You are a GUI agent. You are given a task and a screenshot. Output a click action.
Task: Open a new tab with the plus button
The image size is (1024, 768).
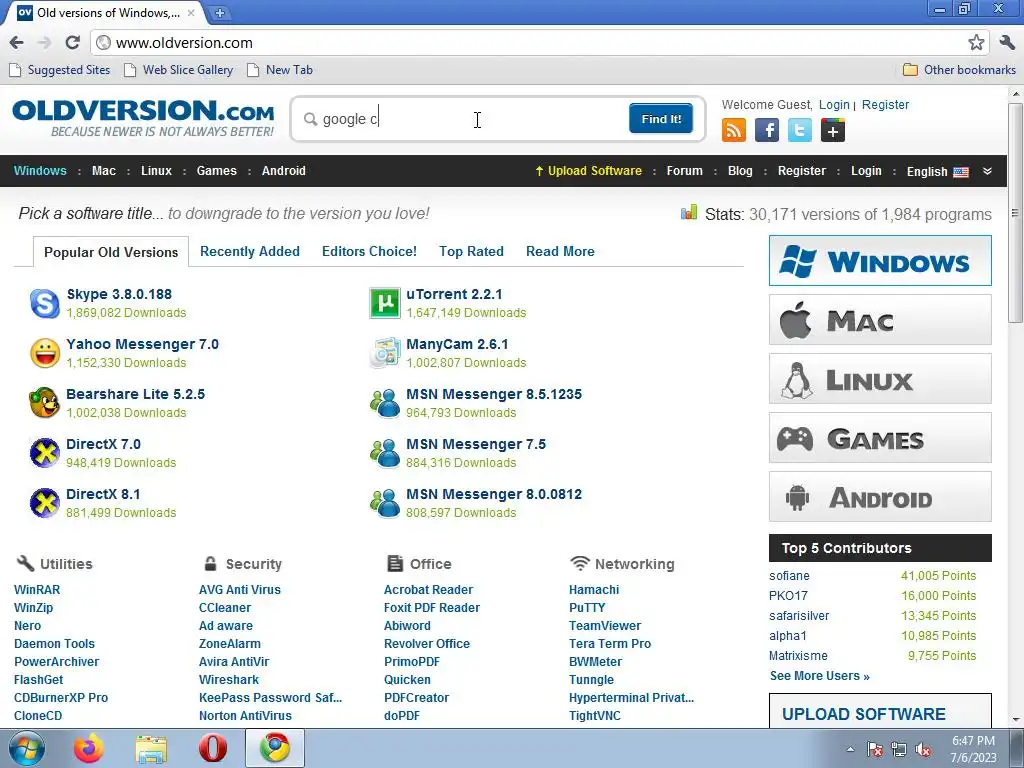tap(220, 12)
